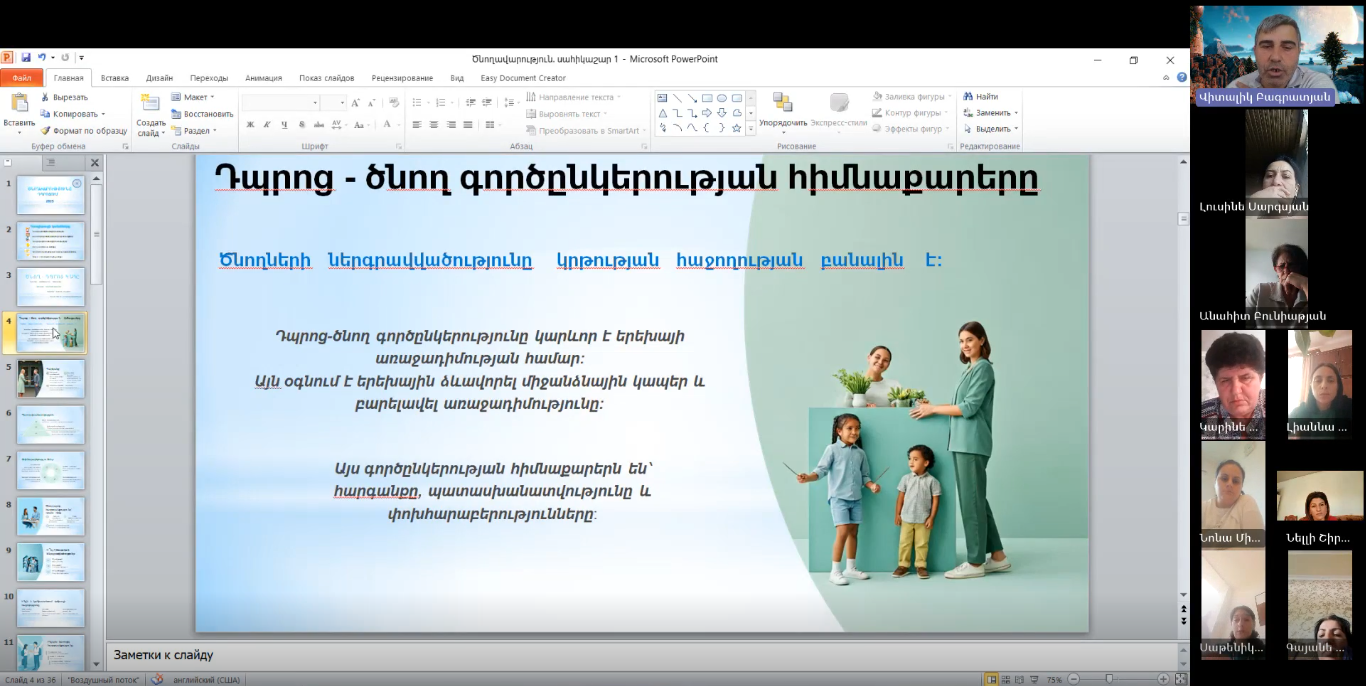Open the Файл (File) tab

[x=22, y=77]
